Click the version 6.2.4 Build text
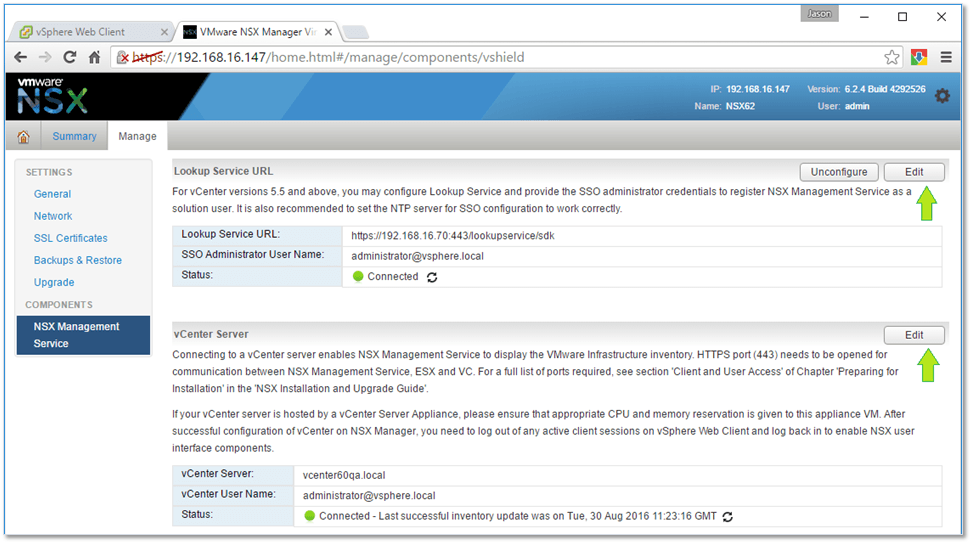The image size is (972, 544). (885, 89)
